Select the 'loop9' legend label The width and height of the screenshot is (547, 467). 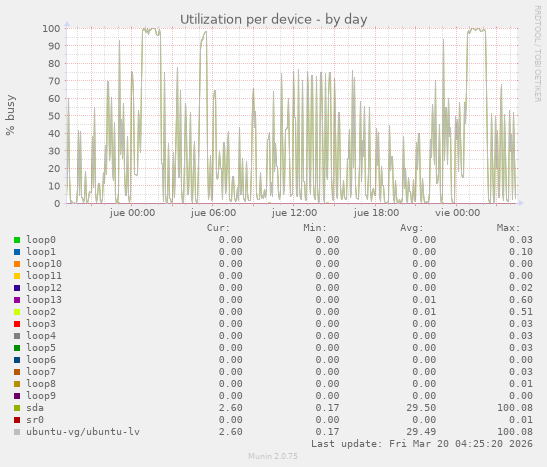[x=41, y=396]
